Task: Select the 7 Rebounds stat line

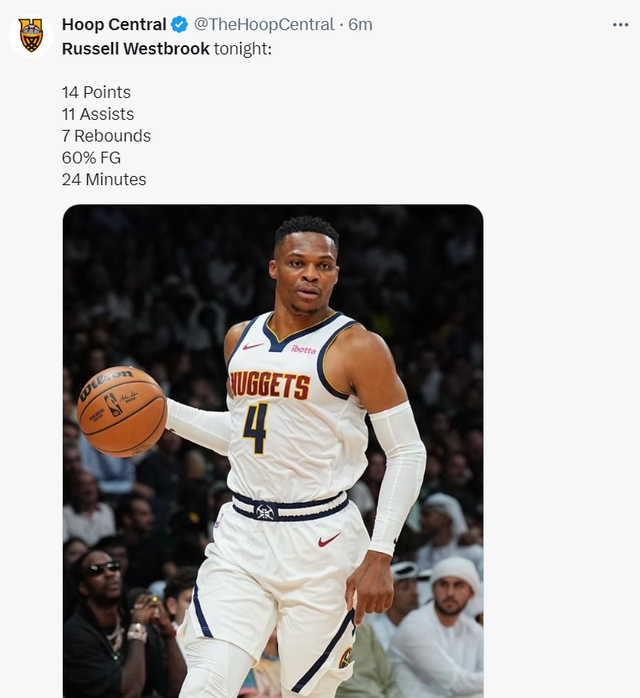Action: click(106, 136)
